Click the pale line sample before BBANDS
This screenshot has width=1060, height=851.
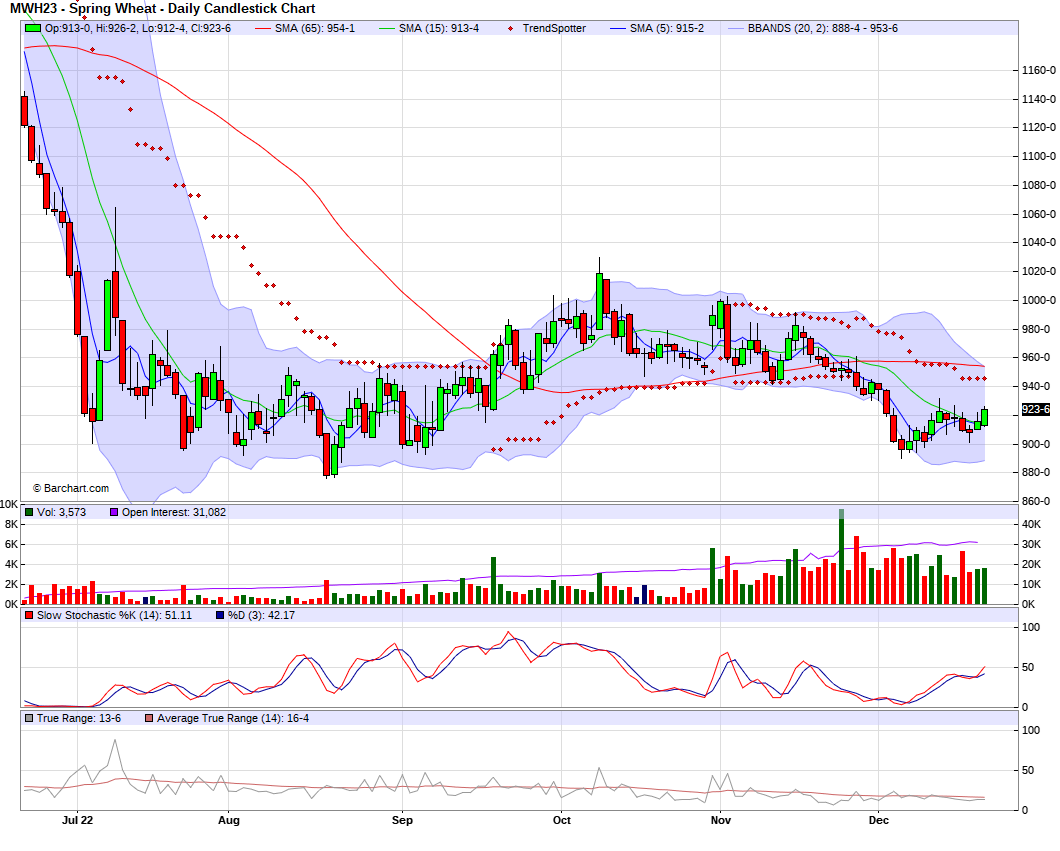click(736, 28)
